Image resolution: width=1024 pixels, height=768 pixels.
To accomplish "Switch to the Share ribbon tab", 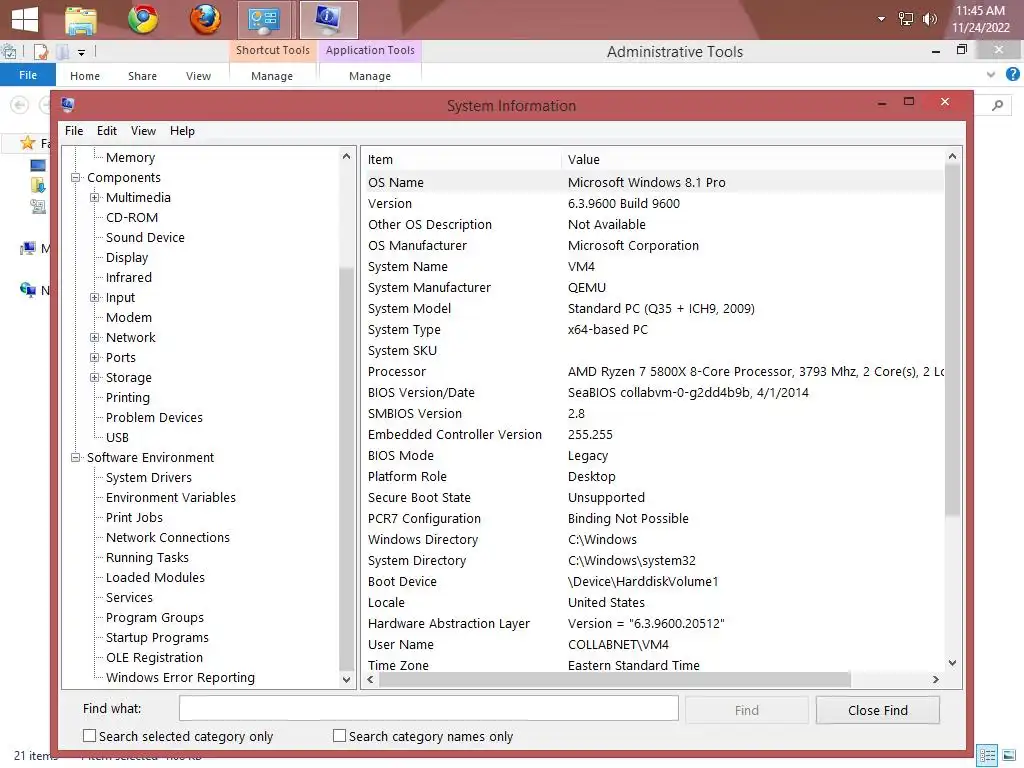I will coord(142,76).
